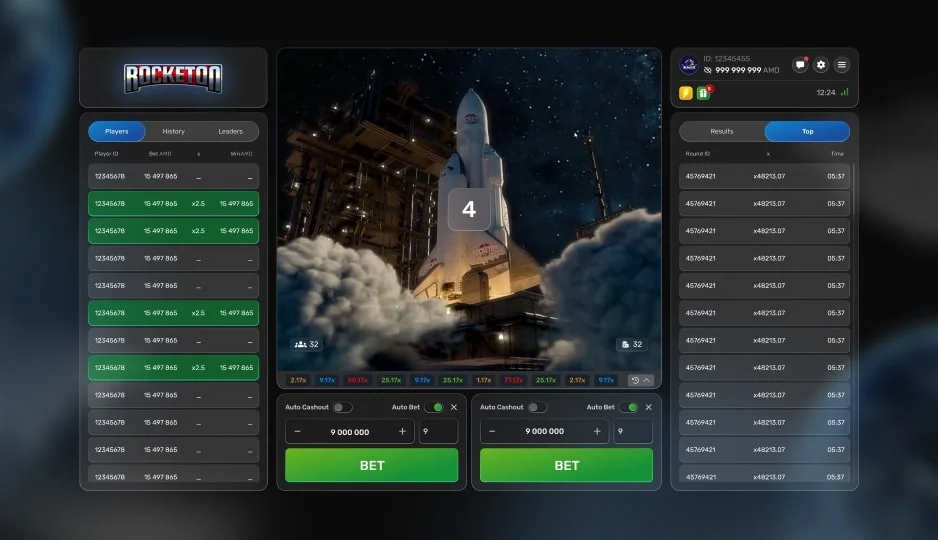Click the '999 999 999 AMD' balance

point(747,71)
